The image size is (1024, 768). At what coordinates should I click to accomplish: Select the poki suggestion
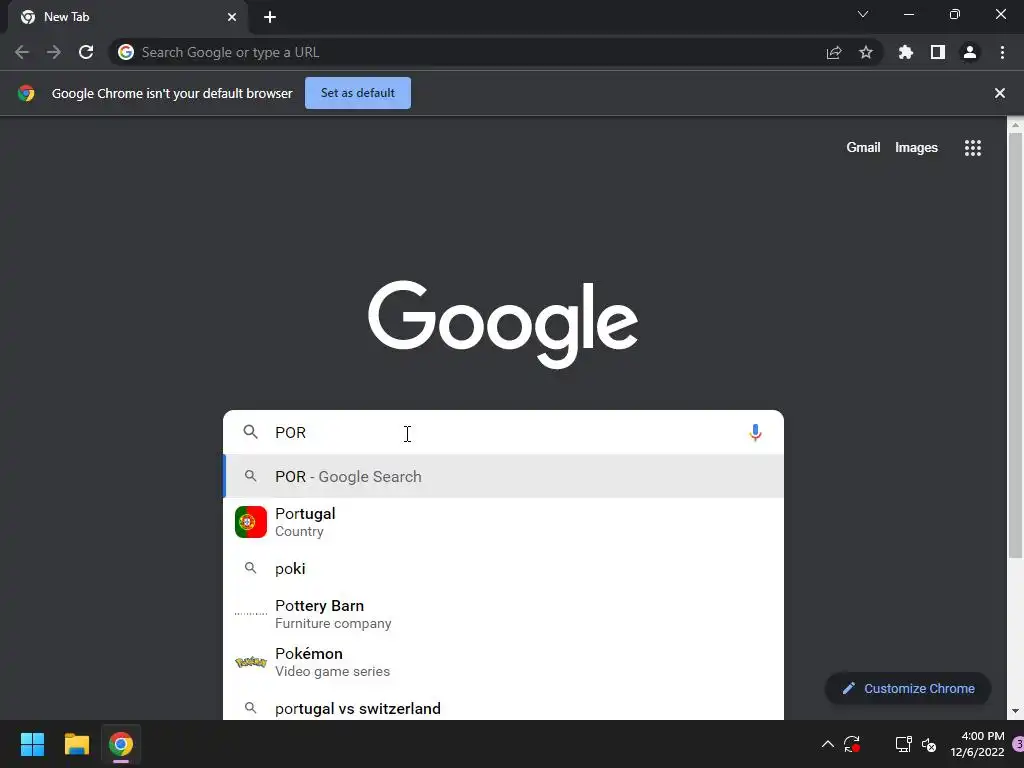pyautogui.click(x=504, y=568)
